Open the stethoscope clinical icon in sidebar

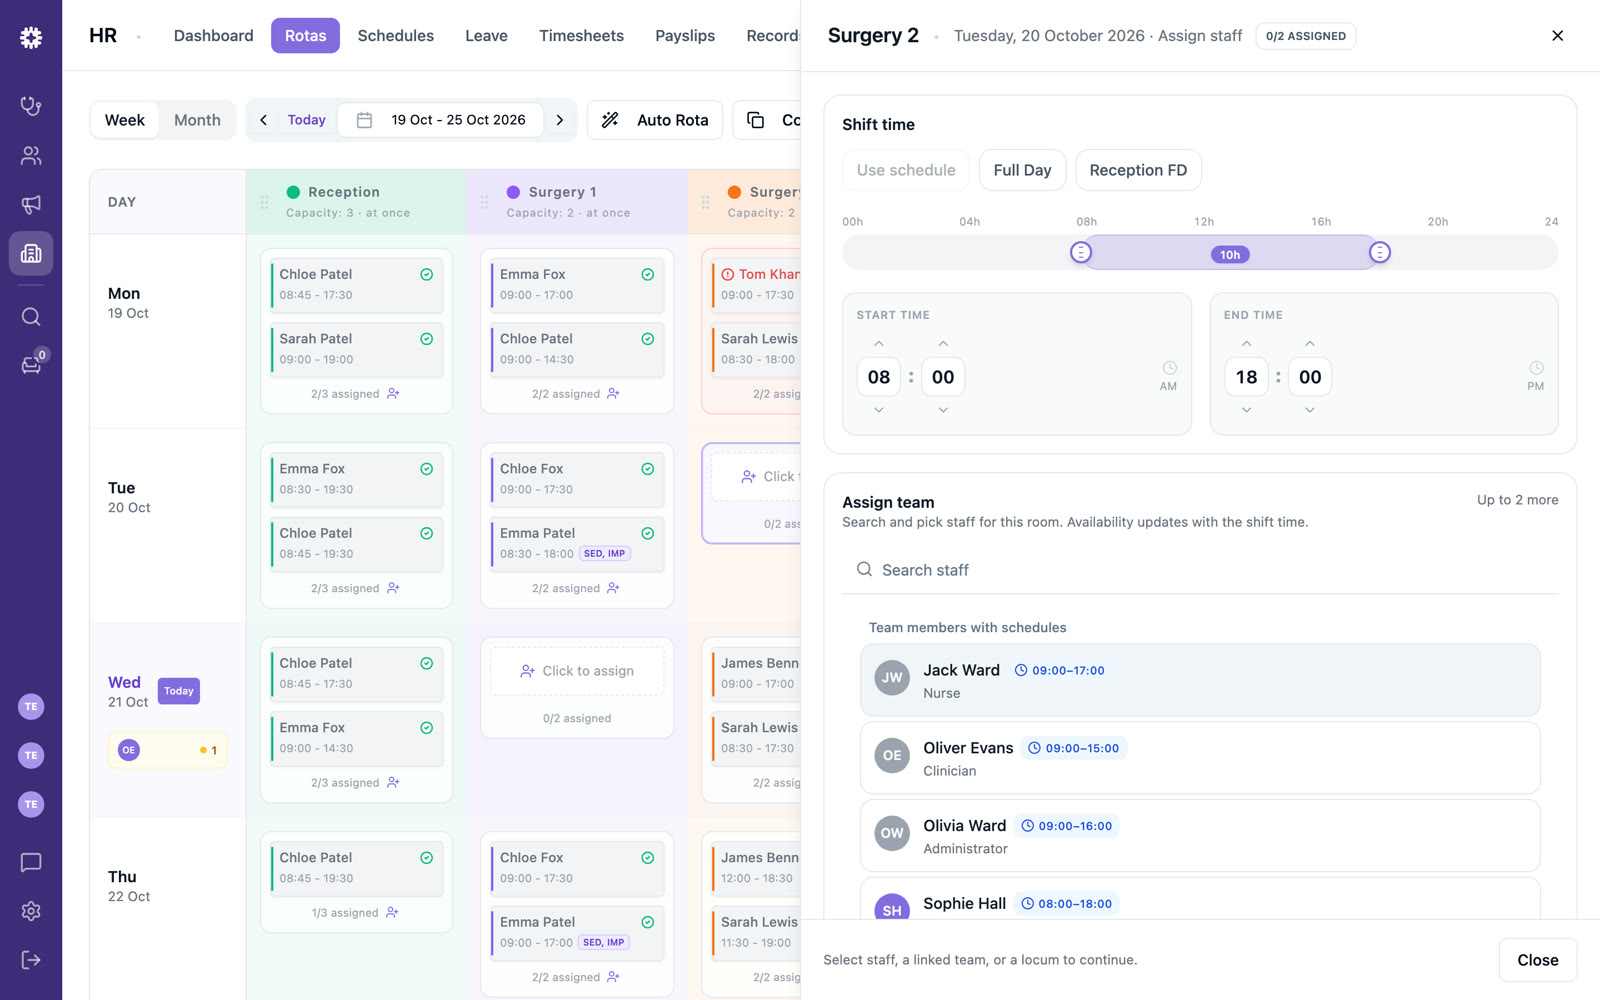click(31, 106)
